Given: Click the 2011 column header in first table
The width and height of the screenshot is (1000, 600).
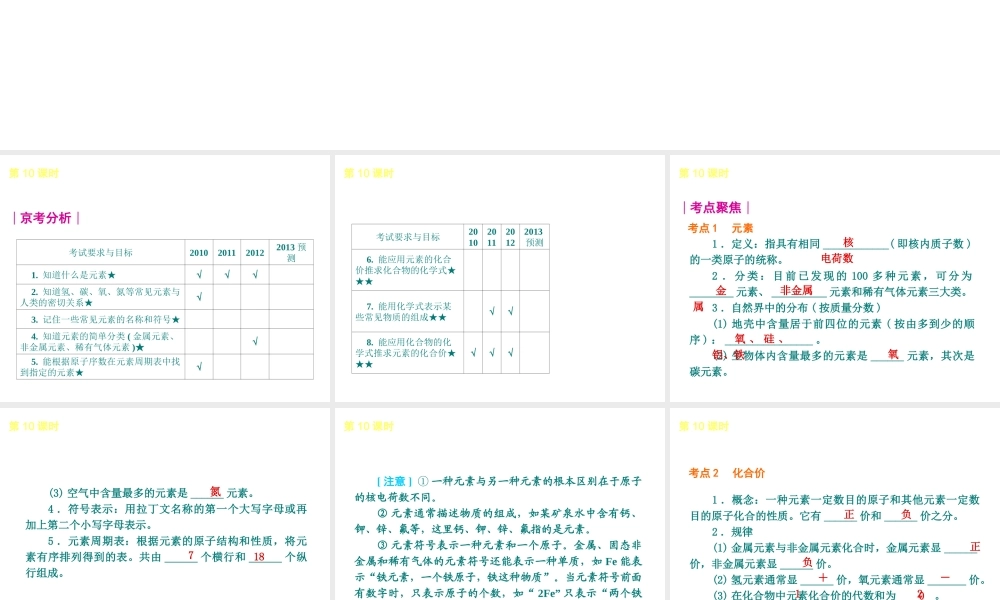Looking at the screenshot, I should tap(227, 252).
